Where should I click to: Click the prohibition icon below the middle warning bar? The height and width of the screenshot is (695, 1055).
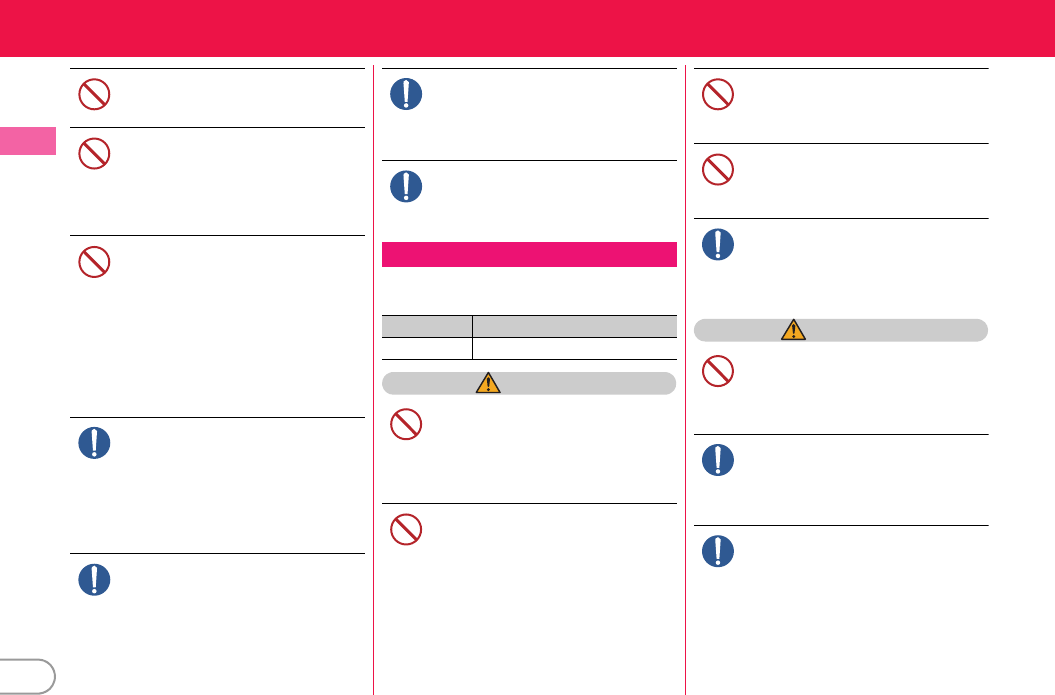tap(406, 425)
